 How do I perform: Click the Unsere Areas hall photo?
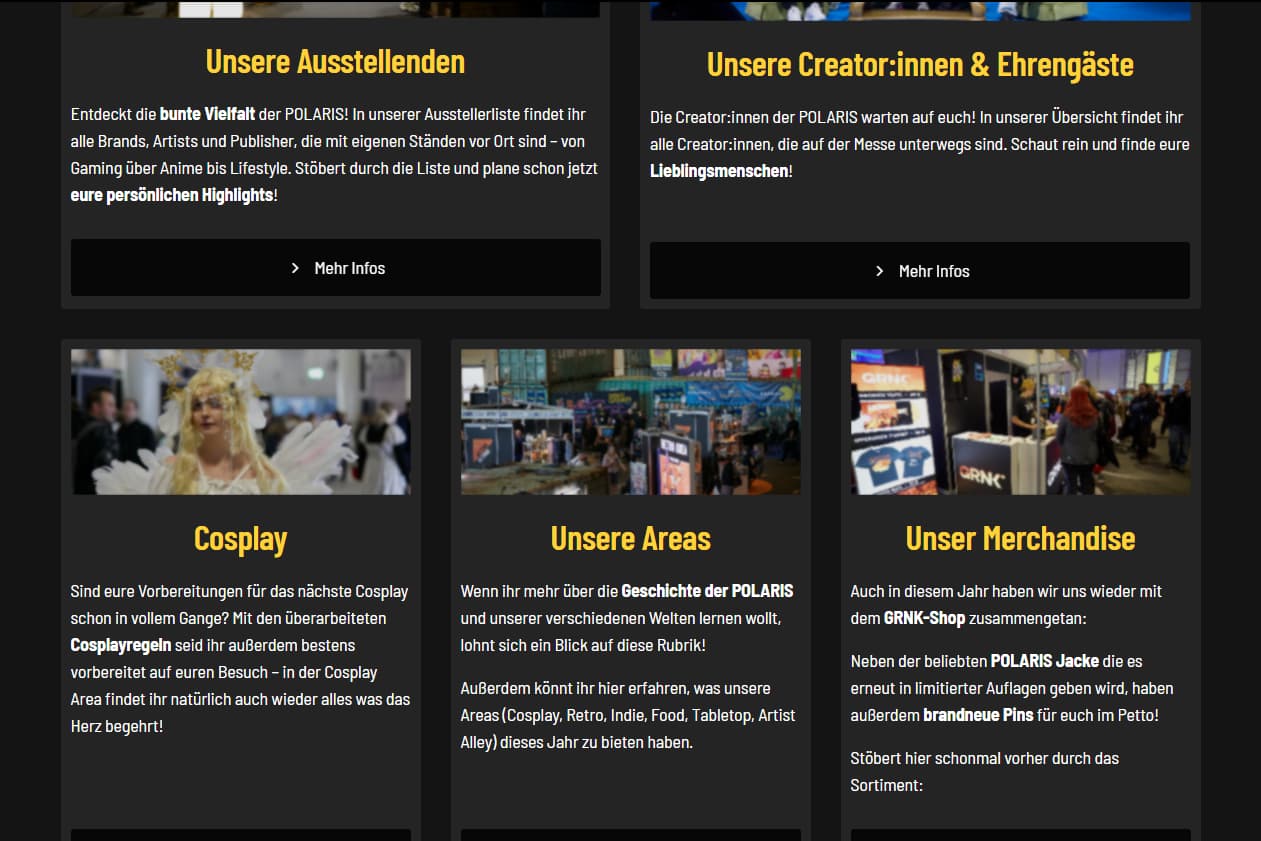pyautogui.click(x=630, y=421)
